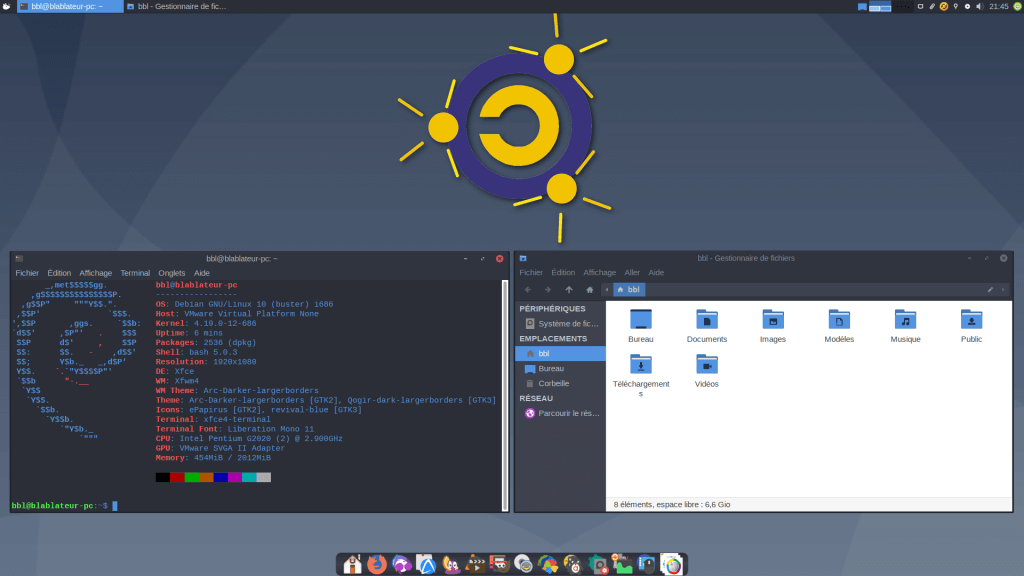
Task: Select the Musique folder
Action: point(905,326)
